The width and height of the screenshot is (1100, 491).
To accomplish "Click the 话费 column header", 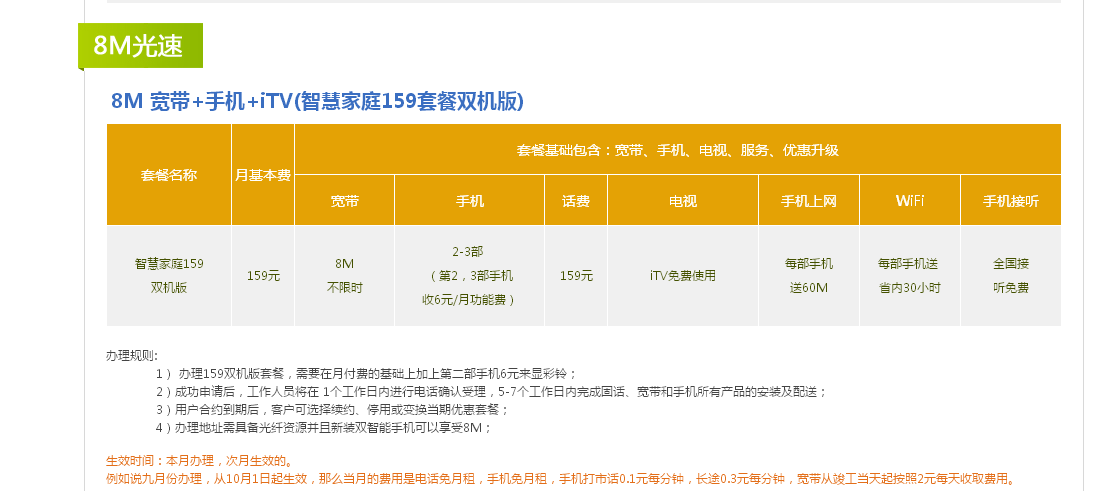I will click(576, 201).
